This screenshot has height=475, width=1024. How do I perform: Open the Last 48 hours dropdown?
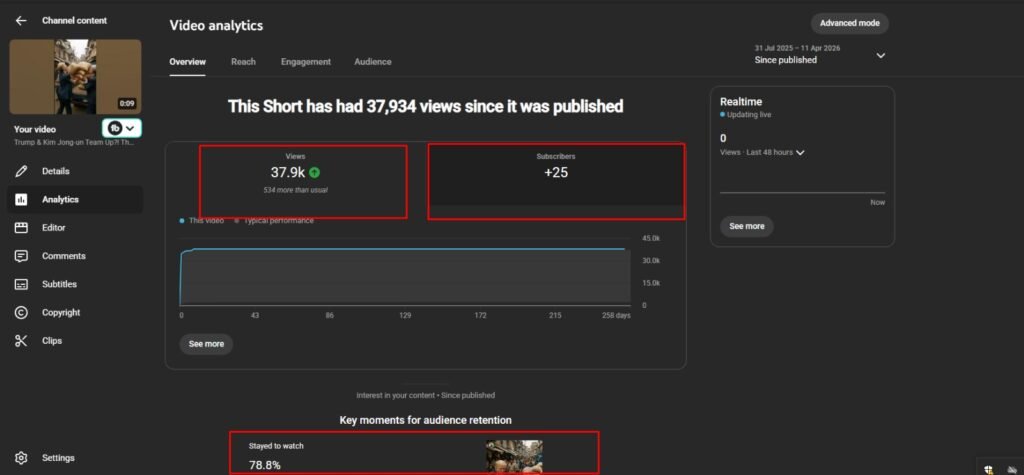click(800, 152)
